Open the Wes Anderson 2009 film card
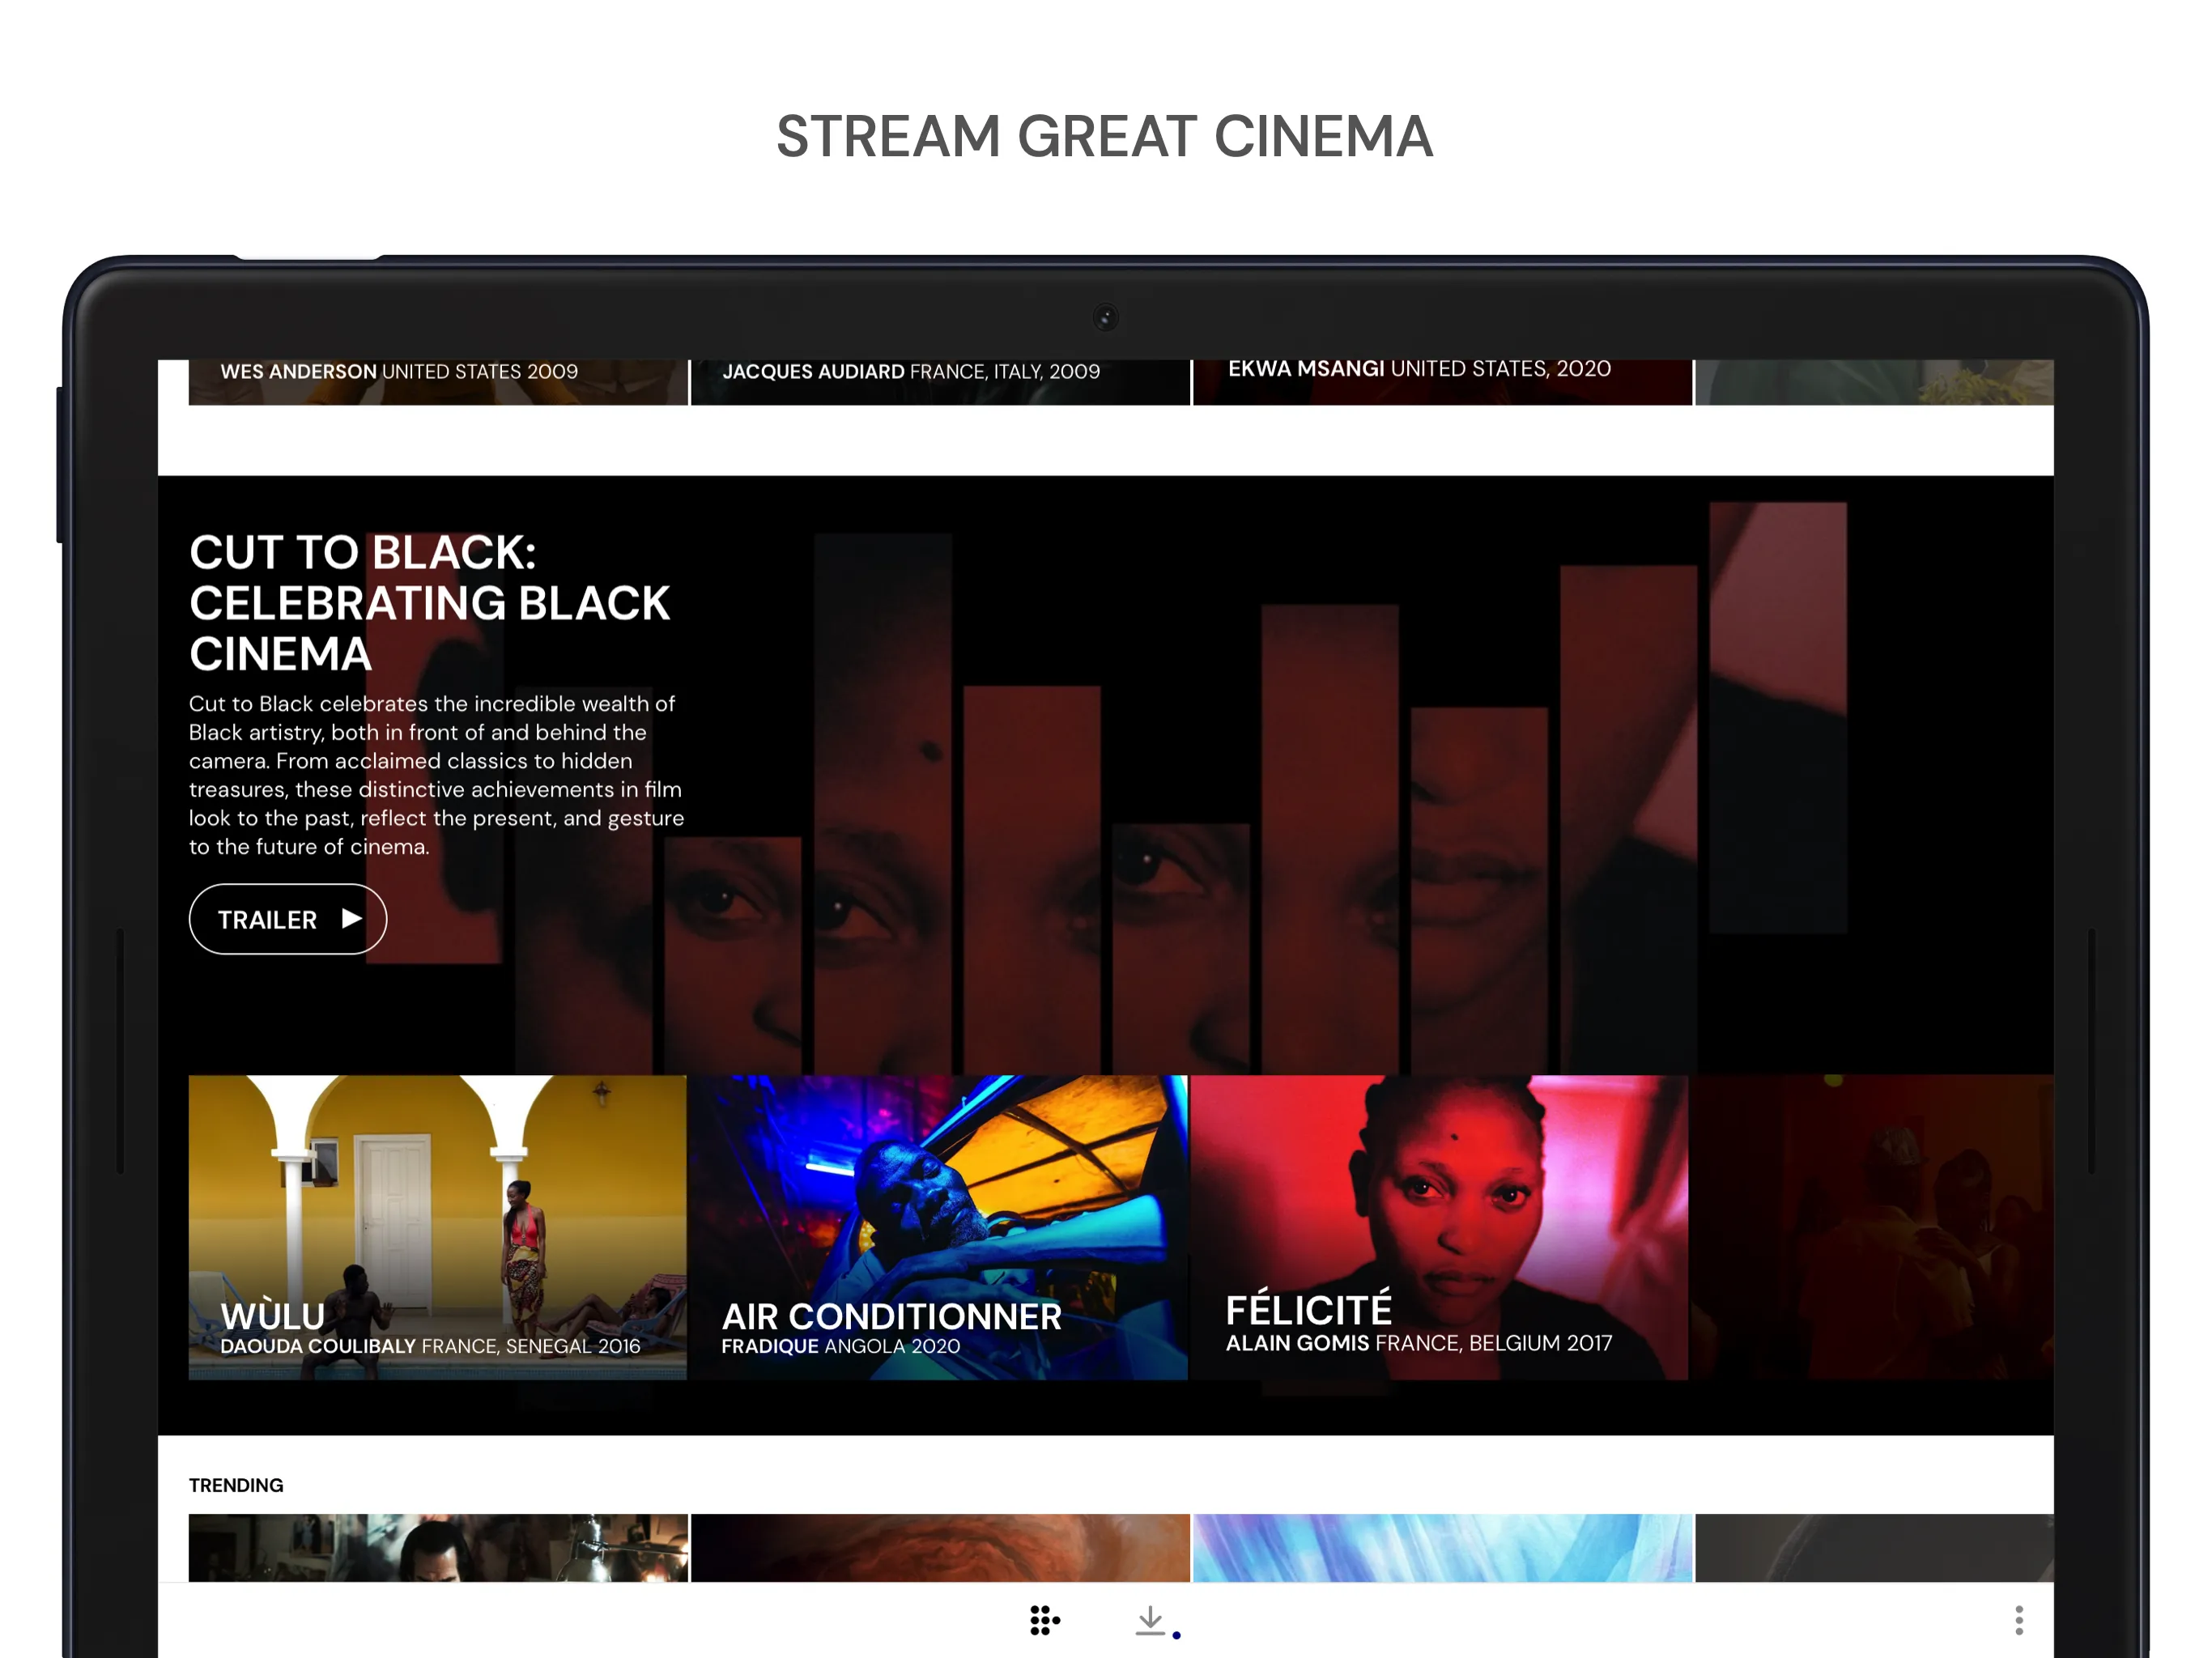The image size is (2212, 1658). pyautogui.click(x=438, y=382)
